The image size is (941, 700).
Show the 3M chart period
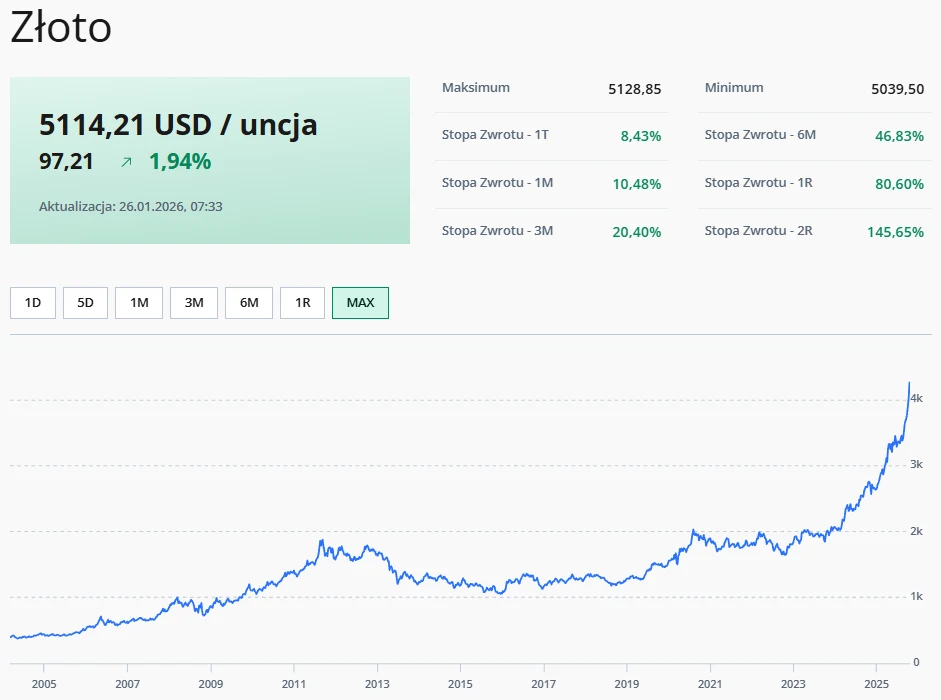pos(194,303)
